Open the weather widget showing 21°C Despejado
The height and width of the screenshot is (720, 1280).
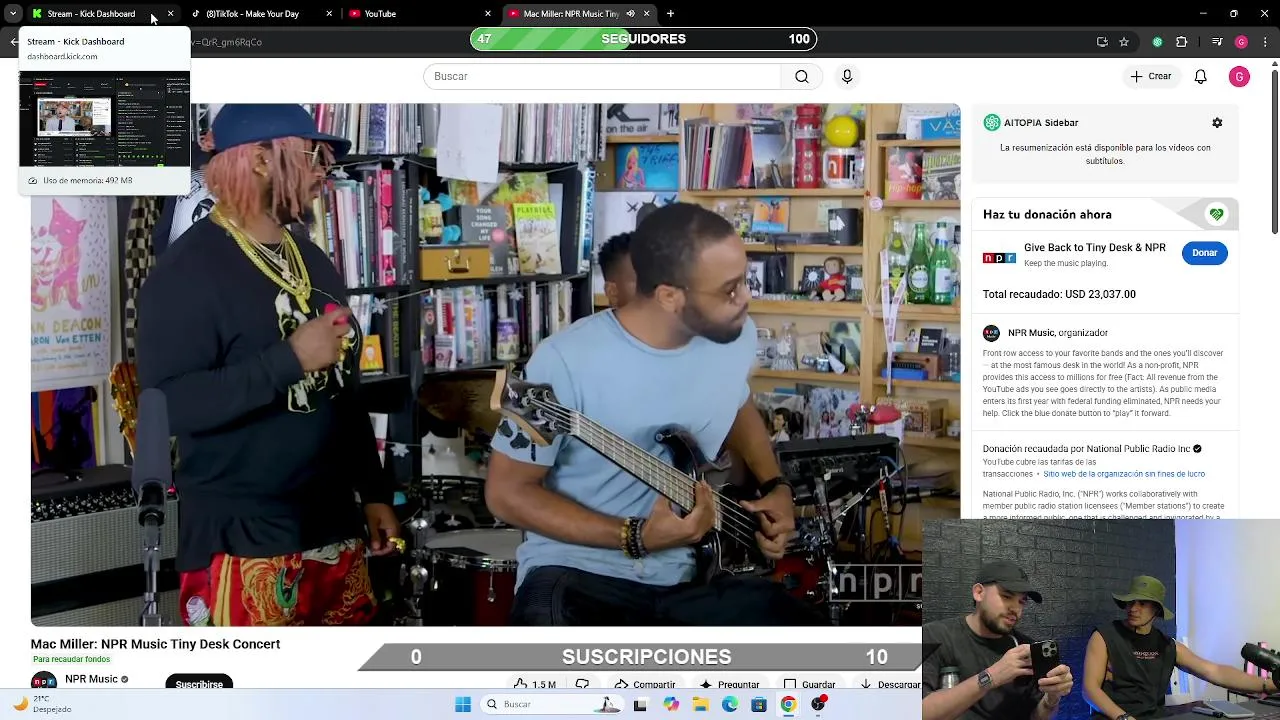click(42, 704)
